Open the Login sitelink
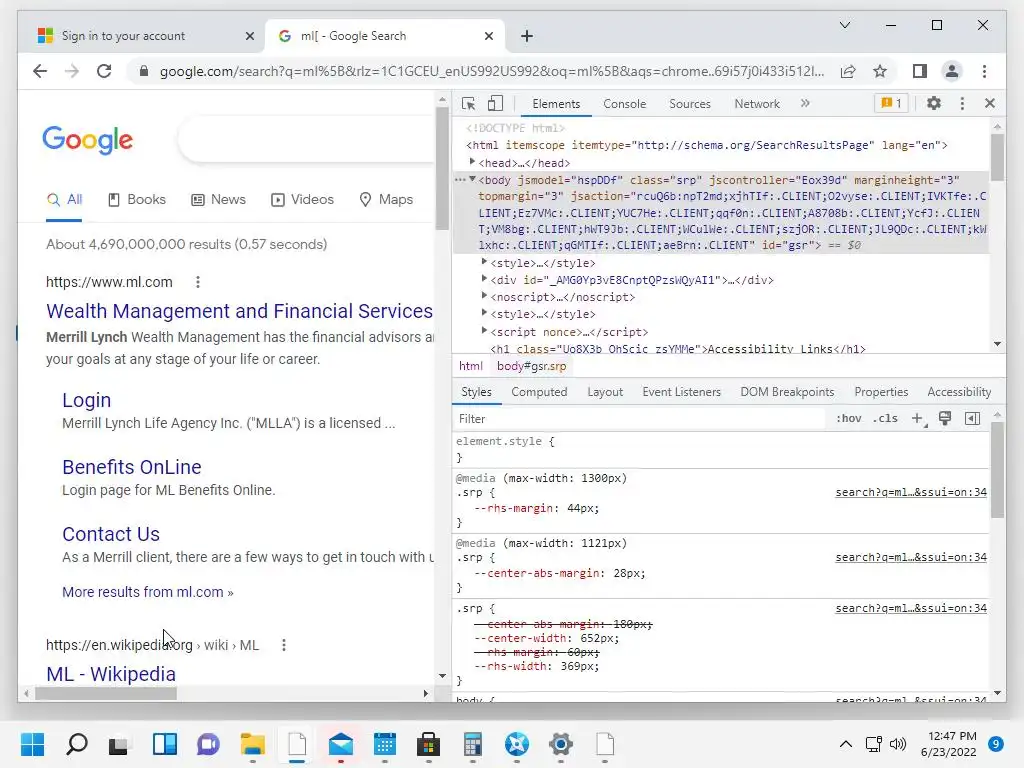Viewport: 1024px width, 768px height. coord(86,400)
